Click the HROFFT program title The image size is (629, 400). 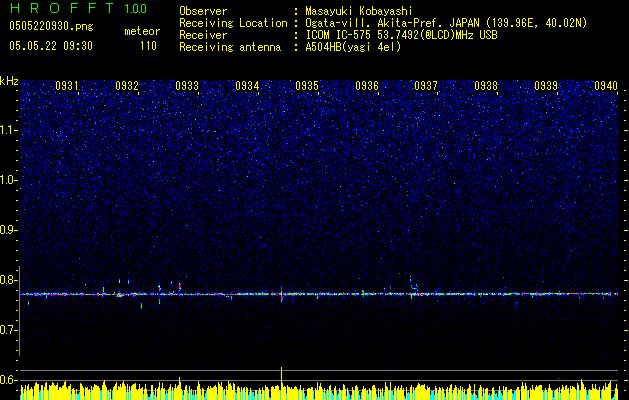click(x=62, y=8)
